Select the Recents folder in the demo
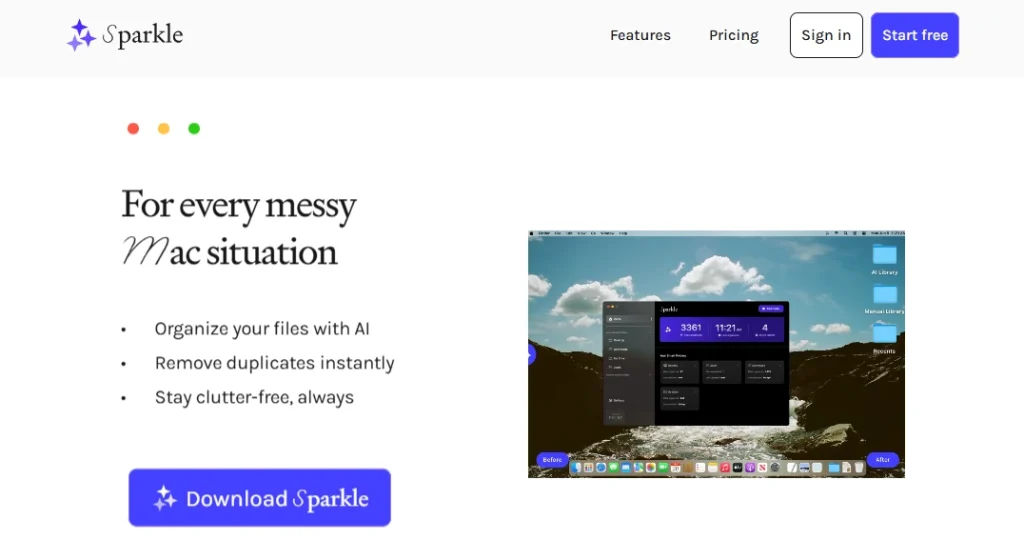 click(x=884, y=338)
